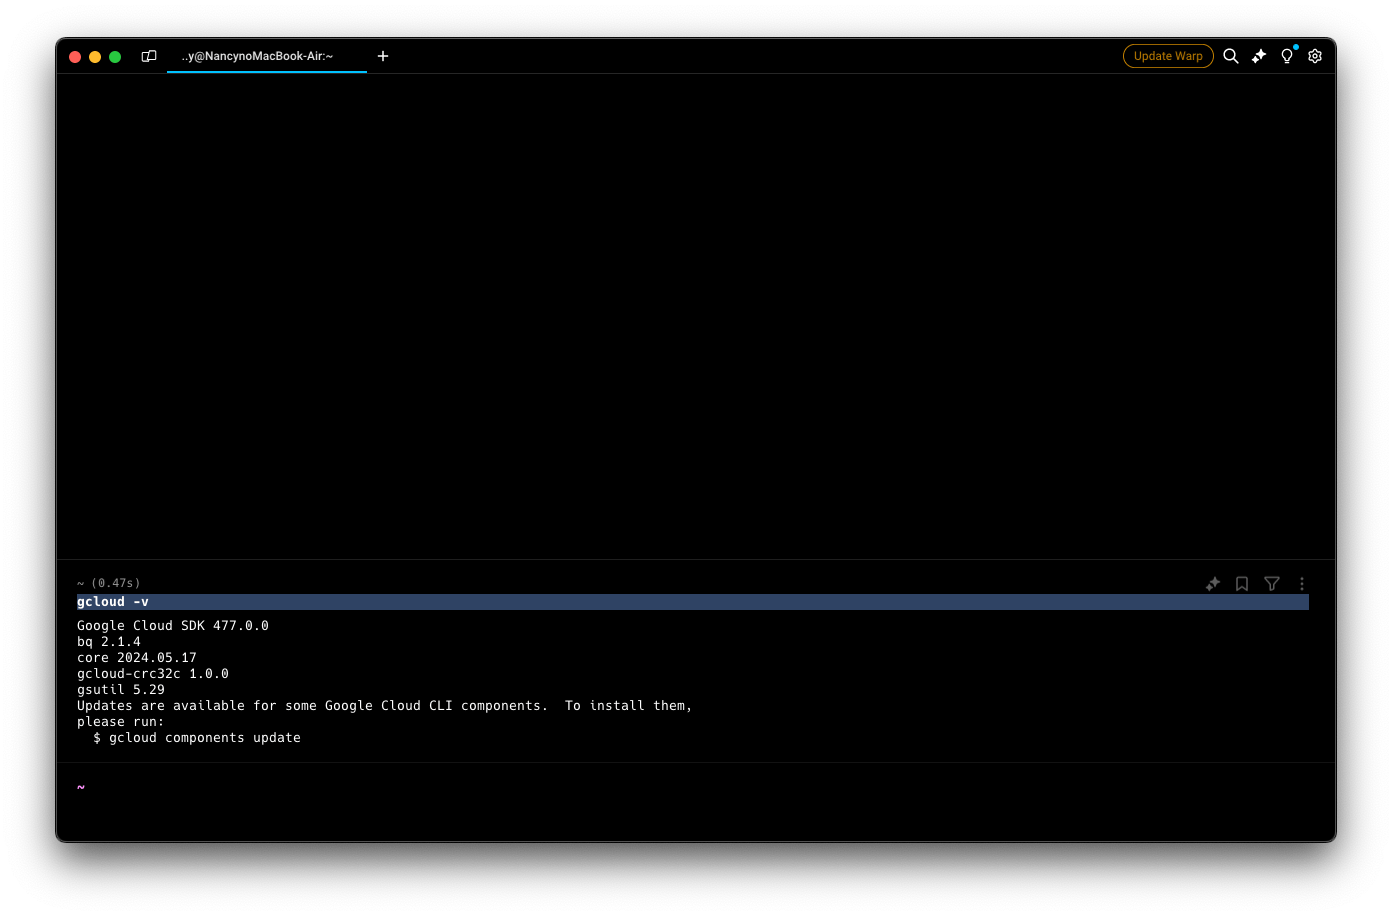Open the lightbulb resource center icon
Viewport: 1392px width, 916px height.
[1287, 56]
